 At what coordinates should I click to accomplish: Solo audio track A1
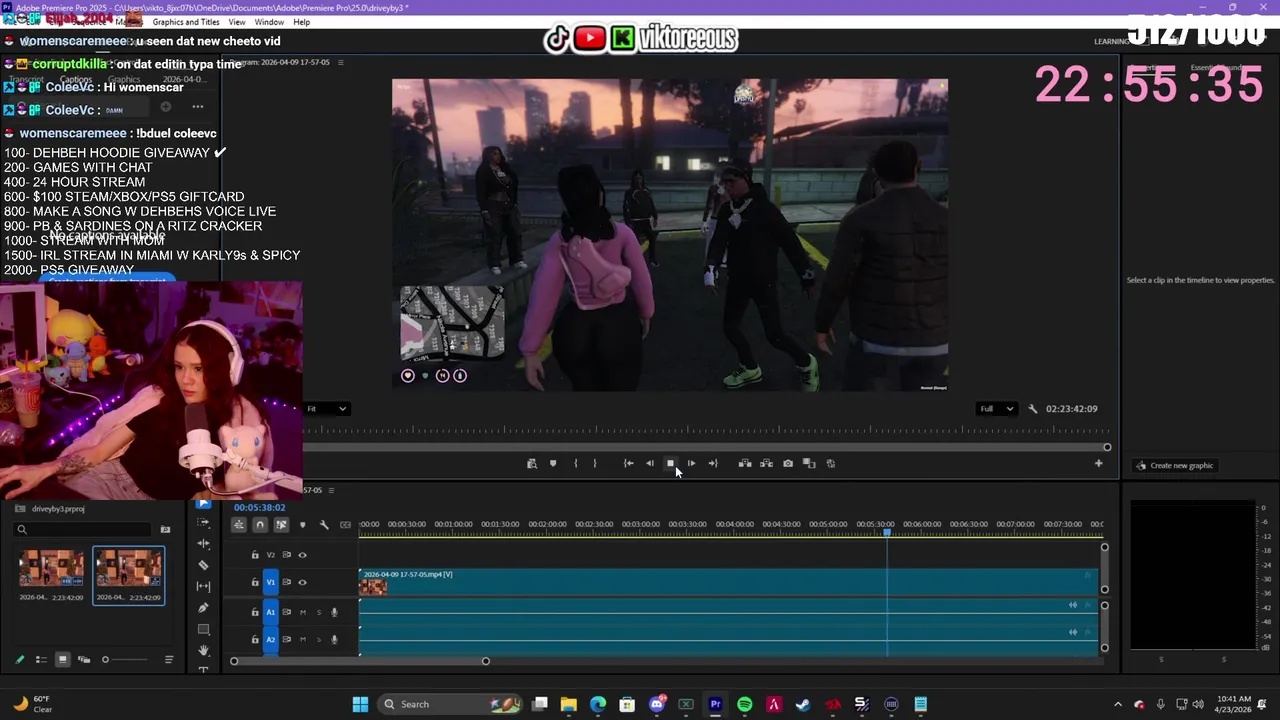coord(319,612)
